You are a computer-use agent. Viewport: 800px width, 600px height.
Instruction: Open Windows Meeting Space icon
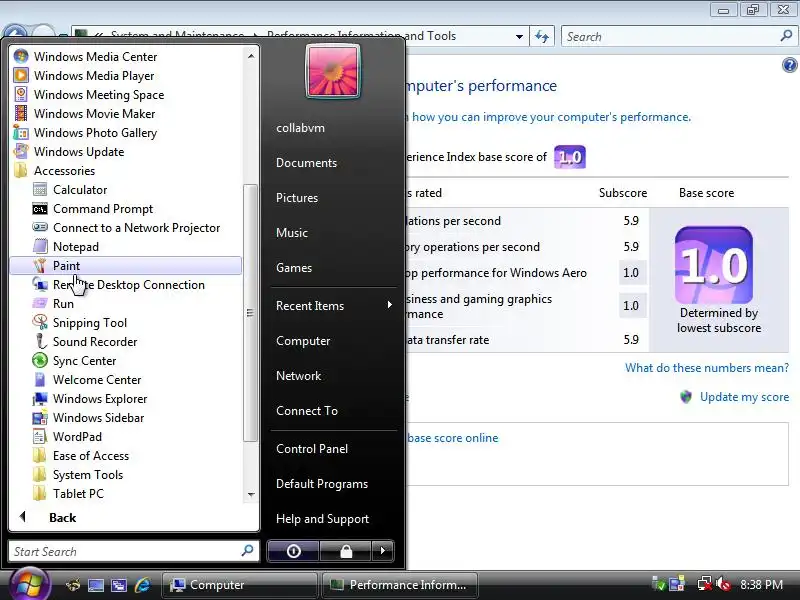coord(21,94)
